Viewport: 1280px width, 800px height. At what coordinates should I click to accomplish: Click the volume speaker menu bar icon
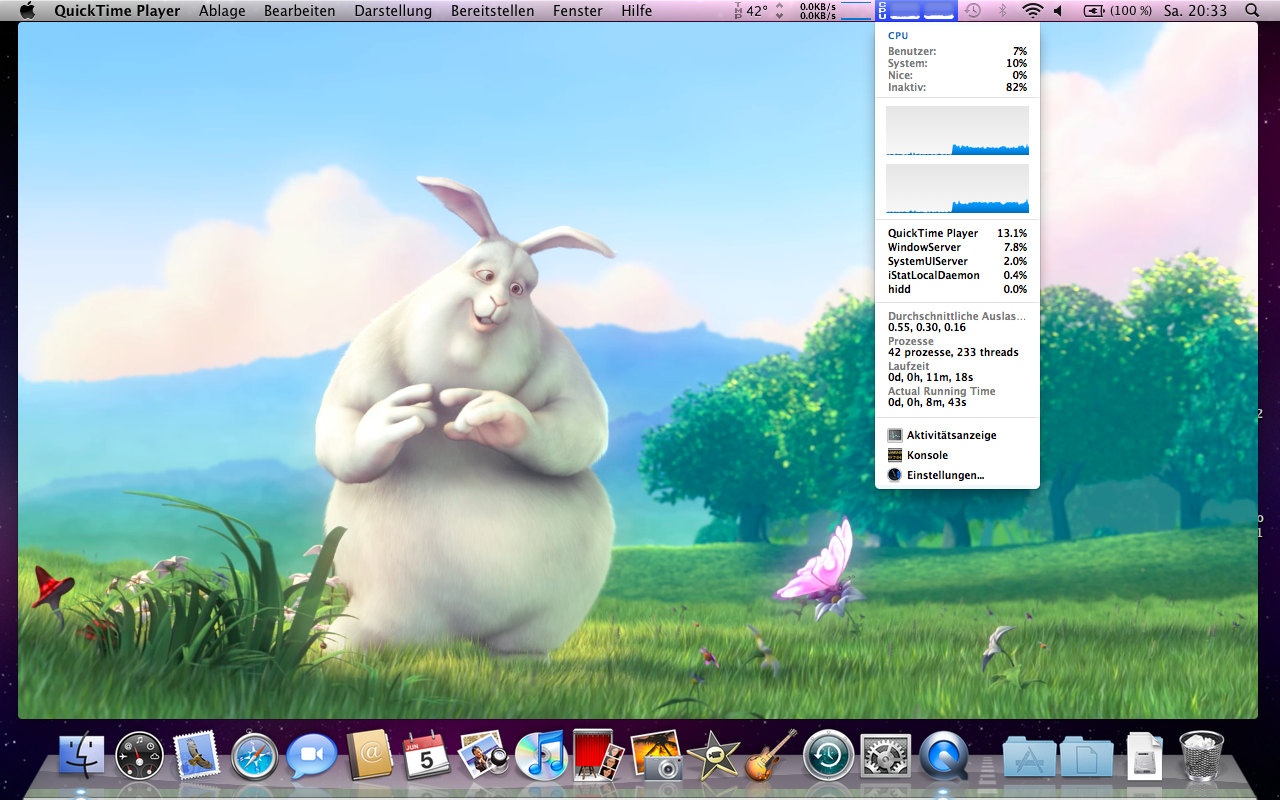tap(1059, 11)
